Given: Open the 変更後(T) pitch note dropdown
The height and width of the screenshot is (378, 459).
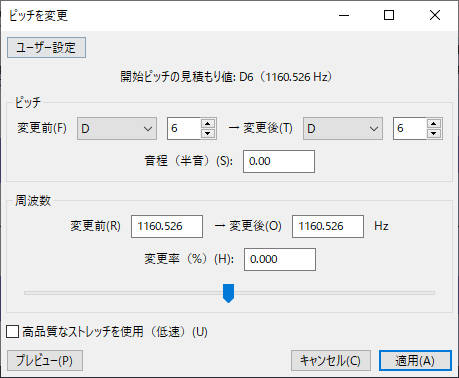Looking at the screenshot, I should coord(343,128).
